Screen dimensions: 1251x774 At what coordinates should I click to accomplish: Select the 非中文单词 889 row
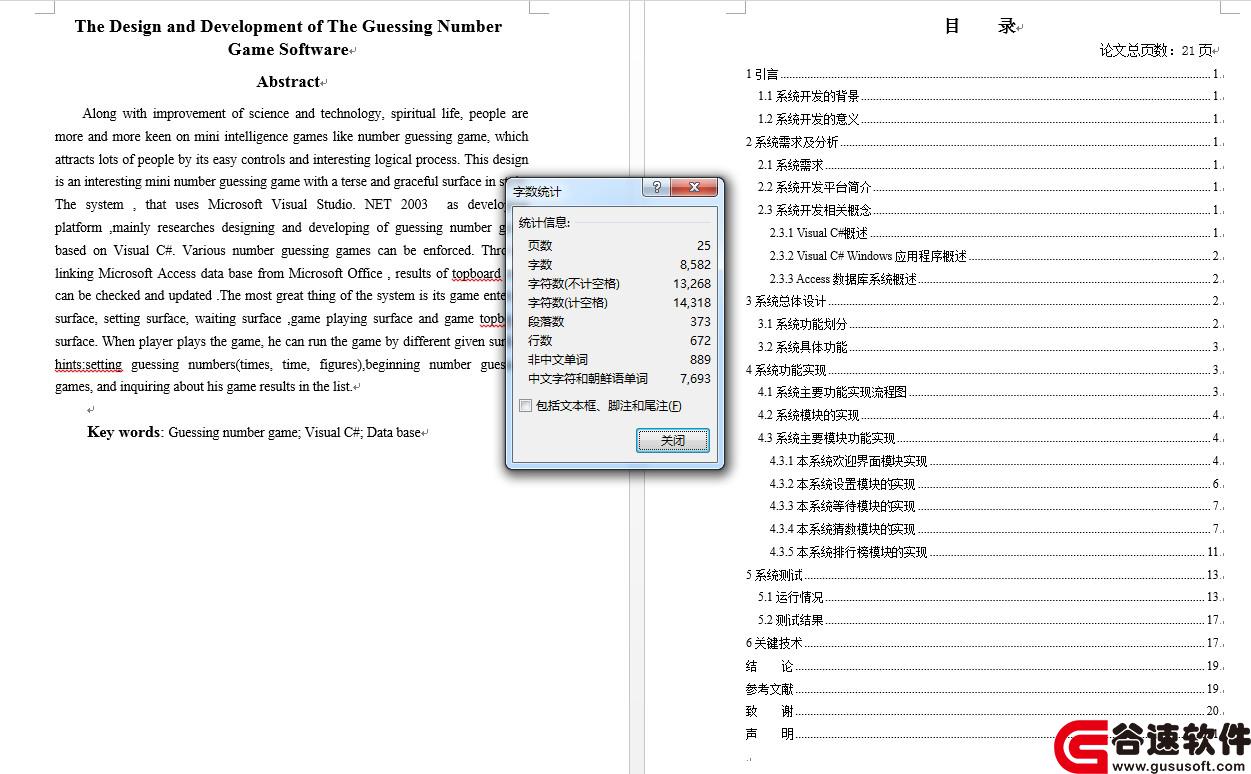point(619,359)
